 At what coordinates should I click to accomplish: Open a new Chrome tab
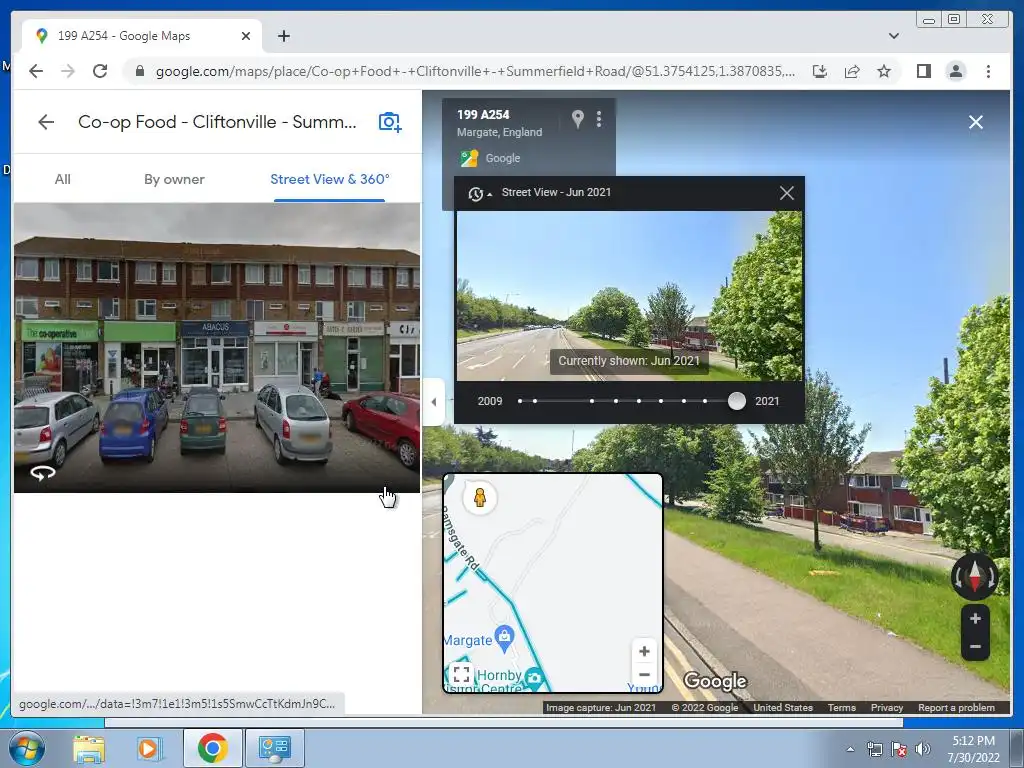(283, 36)
